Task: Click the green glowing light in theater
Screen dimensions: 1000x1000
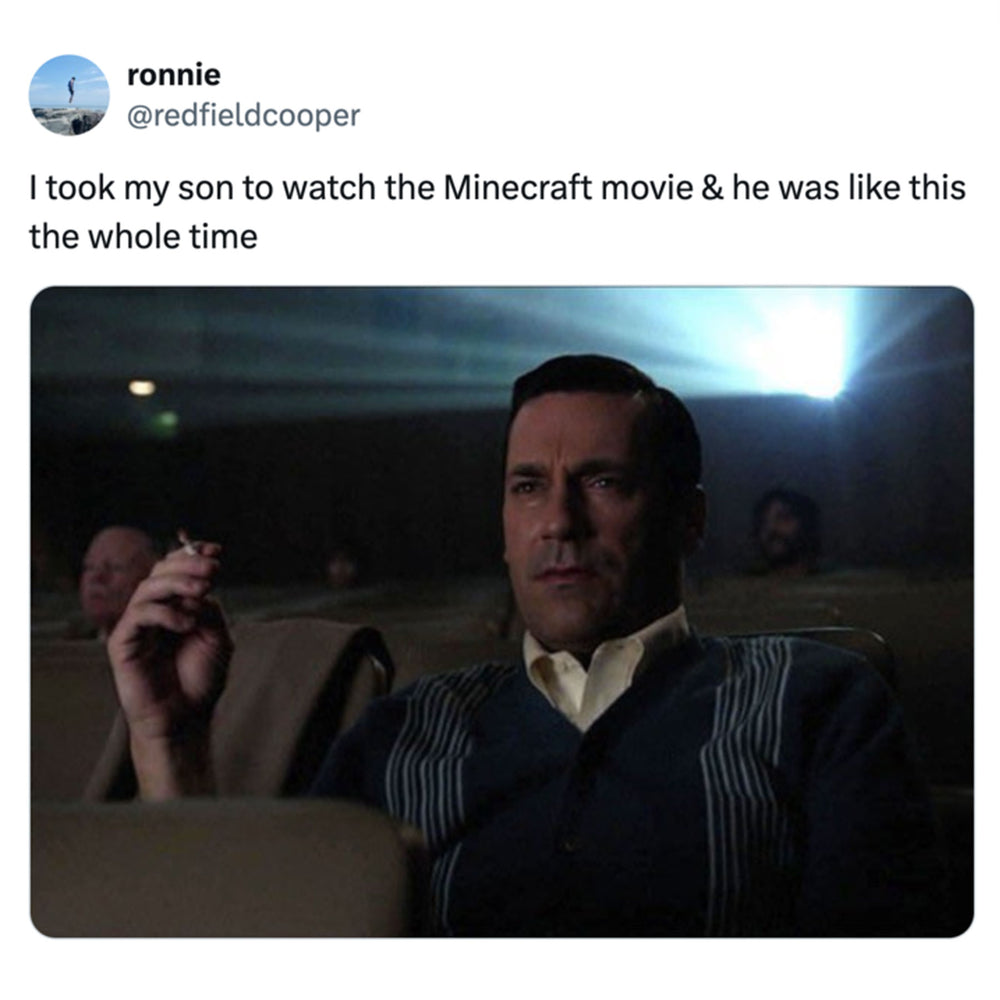Action: [x=166, y=421]
